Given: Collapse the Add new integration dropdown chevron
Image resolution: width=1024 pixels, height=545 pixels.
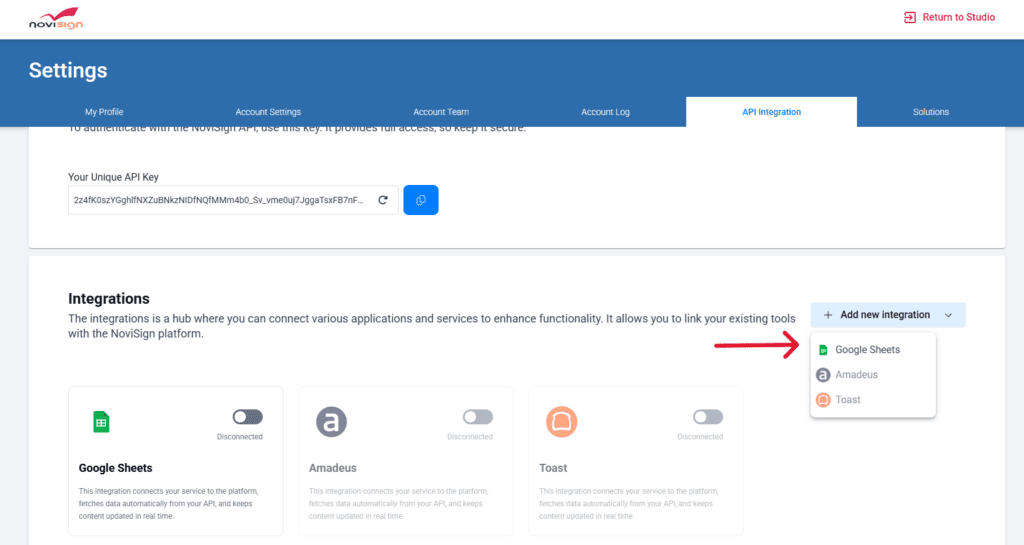Looking at the screenshot, I should 948,315.
